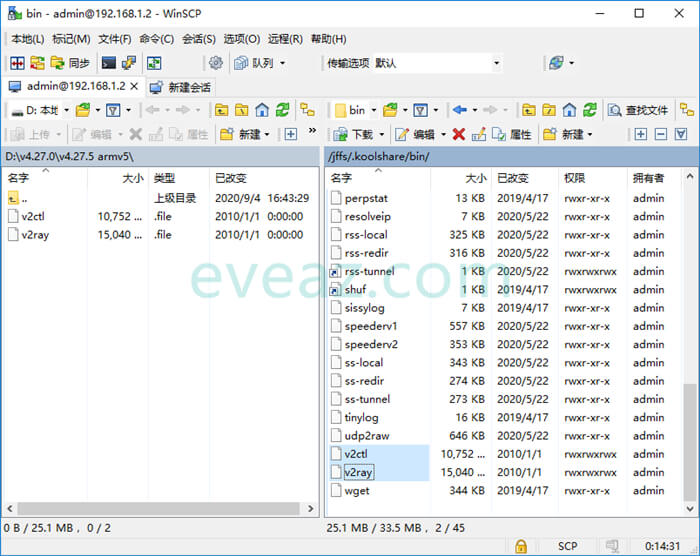Click the Synchronize (同步) toolbar button
Viewport: 700px width, 556px height.
71,63
